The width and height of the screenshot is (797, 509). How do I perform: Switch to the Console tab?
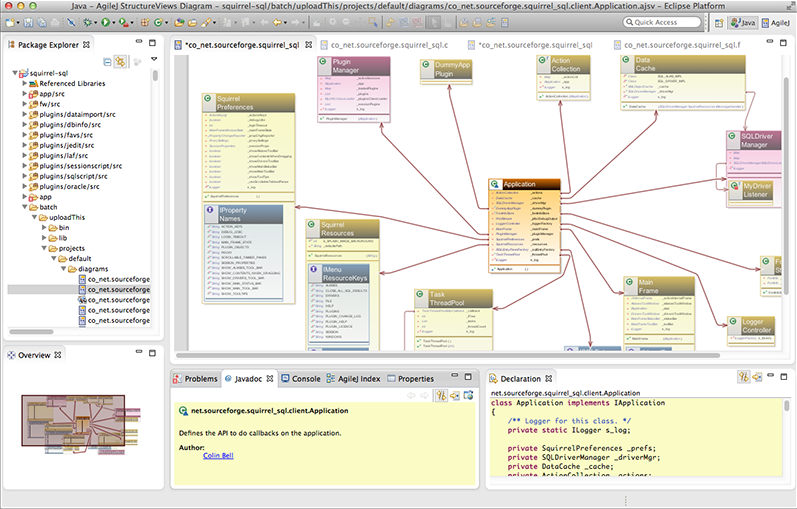[x=301, y=379]
